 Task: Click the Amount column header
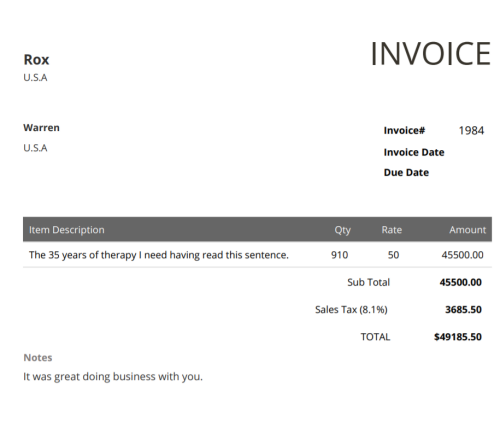tap(467, 230)
